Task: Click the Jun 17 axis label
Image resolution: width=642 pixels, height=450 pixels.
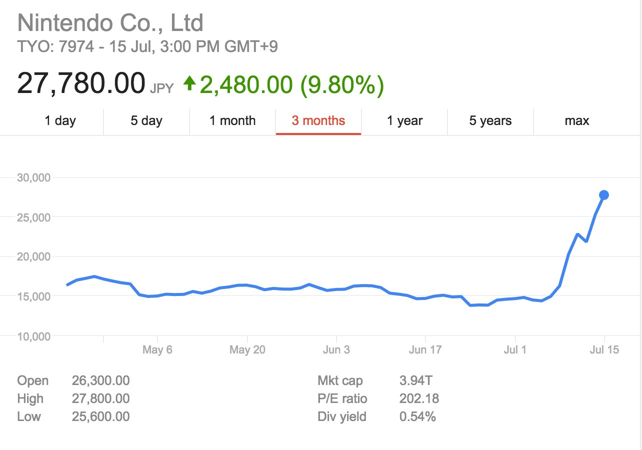Action: point(425,350)
